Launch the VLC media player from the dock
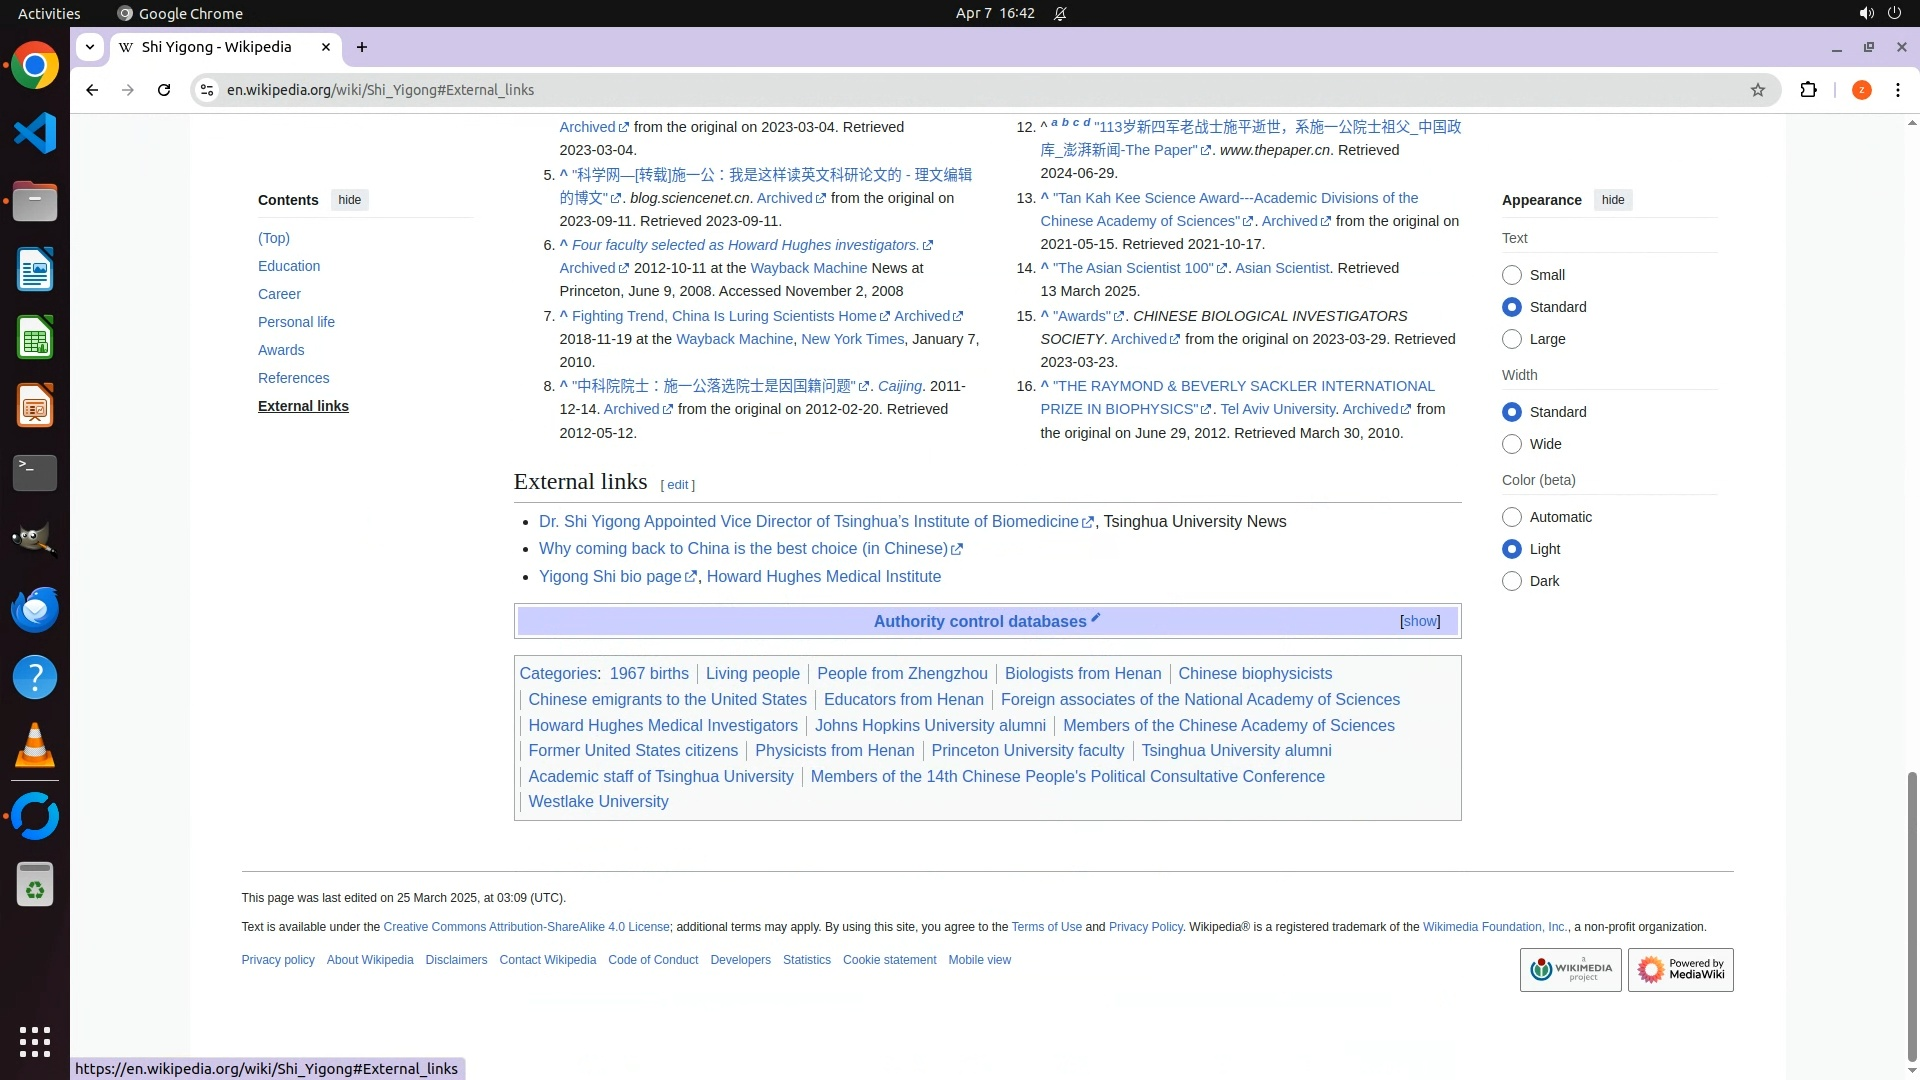This screenshot has width=1920, height=1080. coord(35,746)
